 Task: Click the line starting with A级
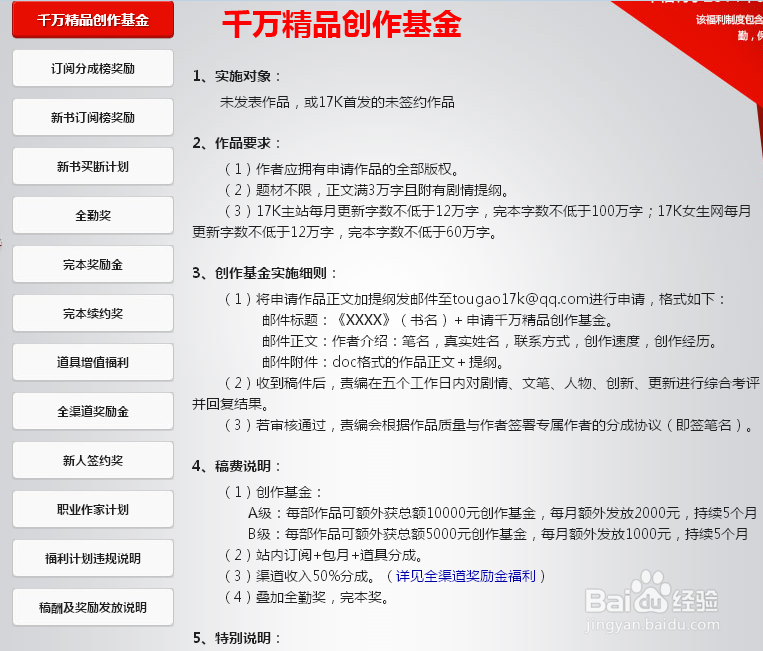(503, 513)
